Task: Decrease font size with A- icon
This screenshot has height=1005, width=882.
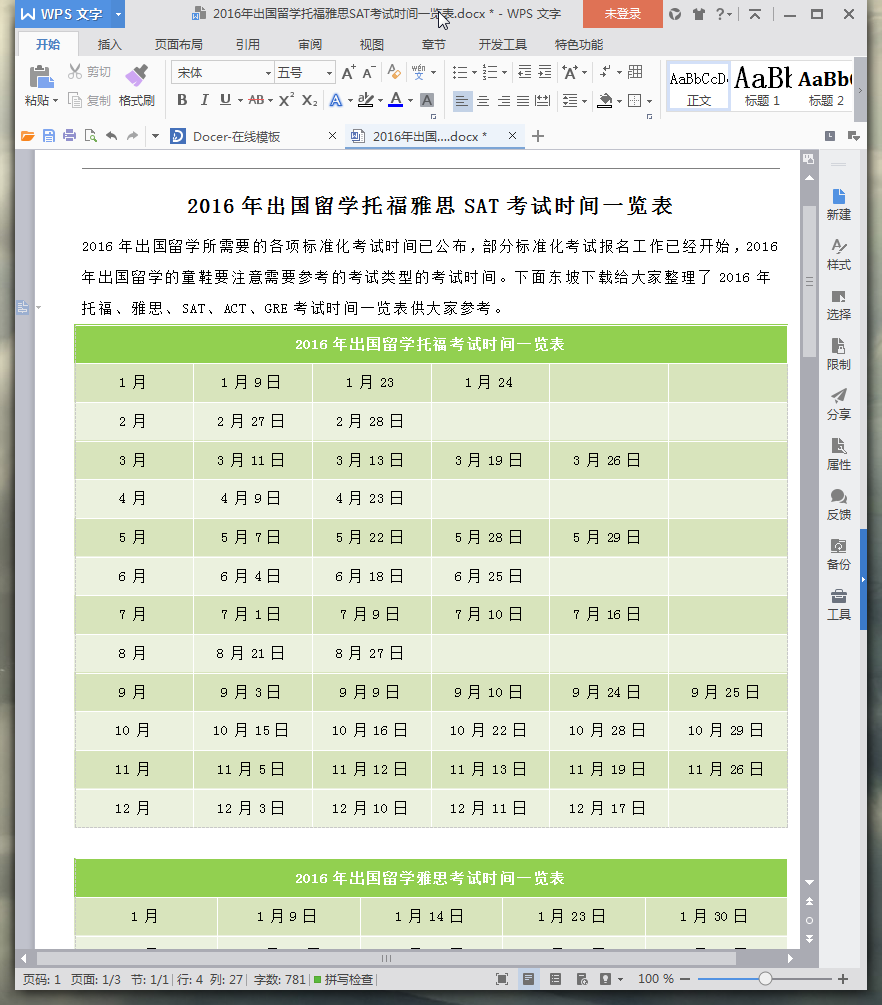Action: point(368,72)
